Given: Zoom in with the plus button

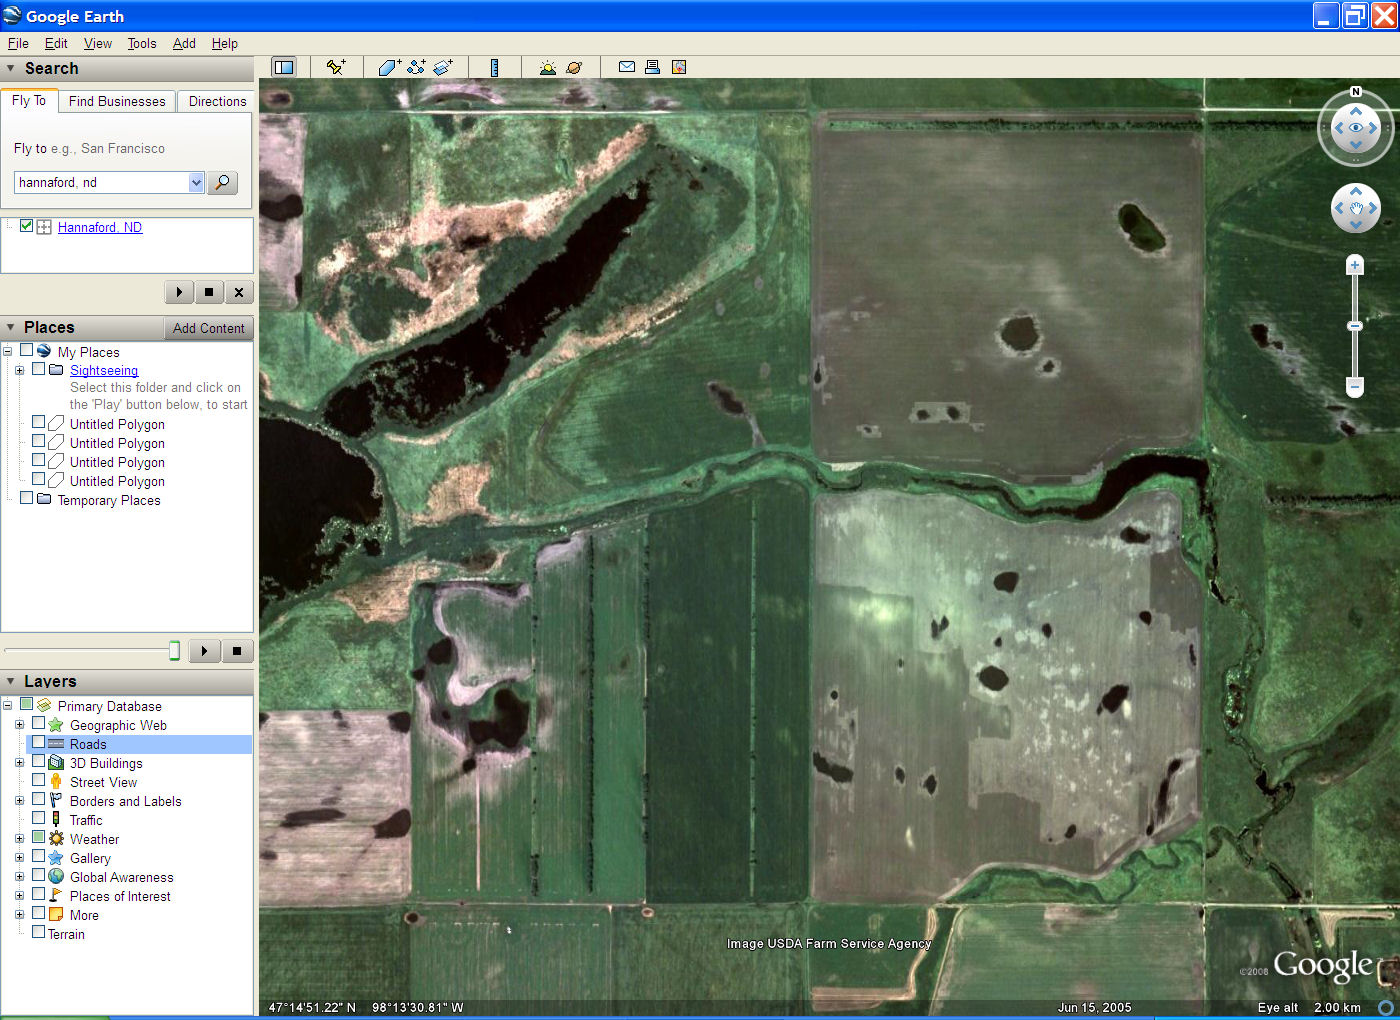Looking at the screenshot, I should click(1355, 265).
